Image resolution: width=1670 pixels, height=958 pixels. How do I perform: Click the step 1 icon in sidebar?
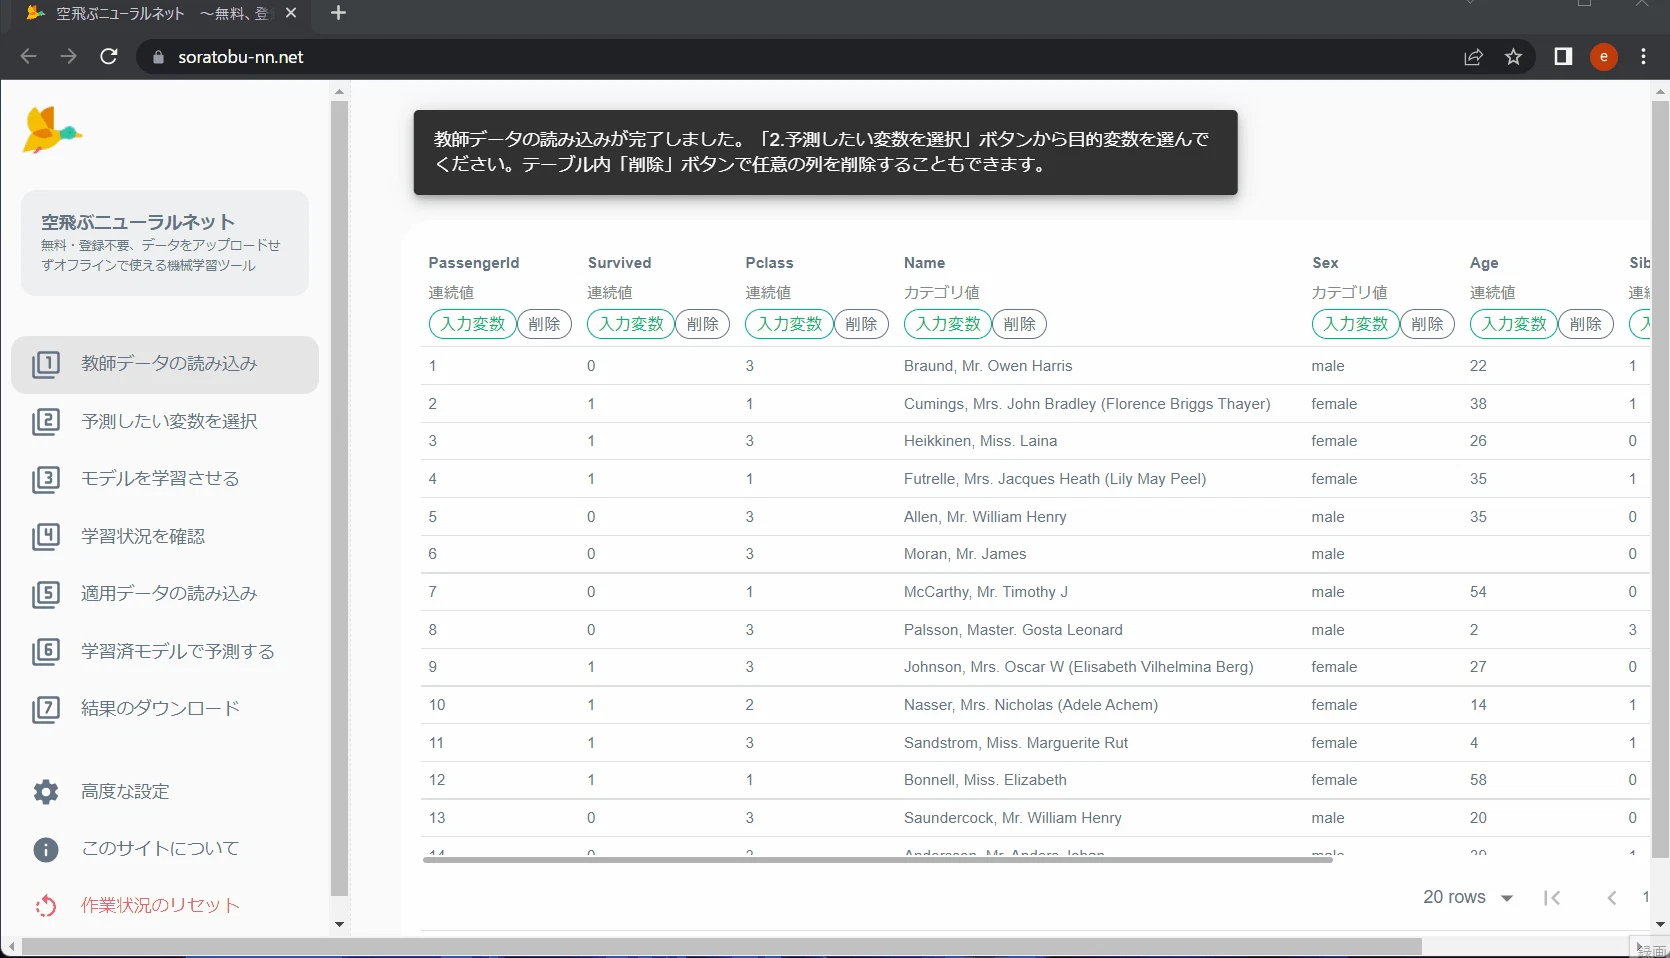[x=46, y=364]
